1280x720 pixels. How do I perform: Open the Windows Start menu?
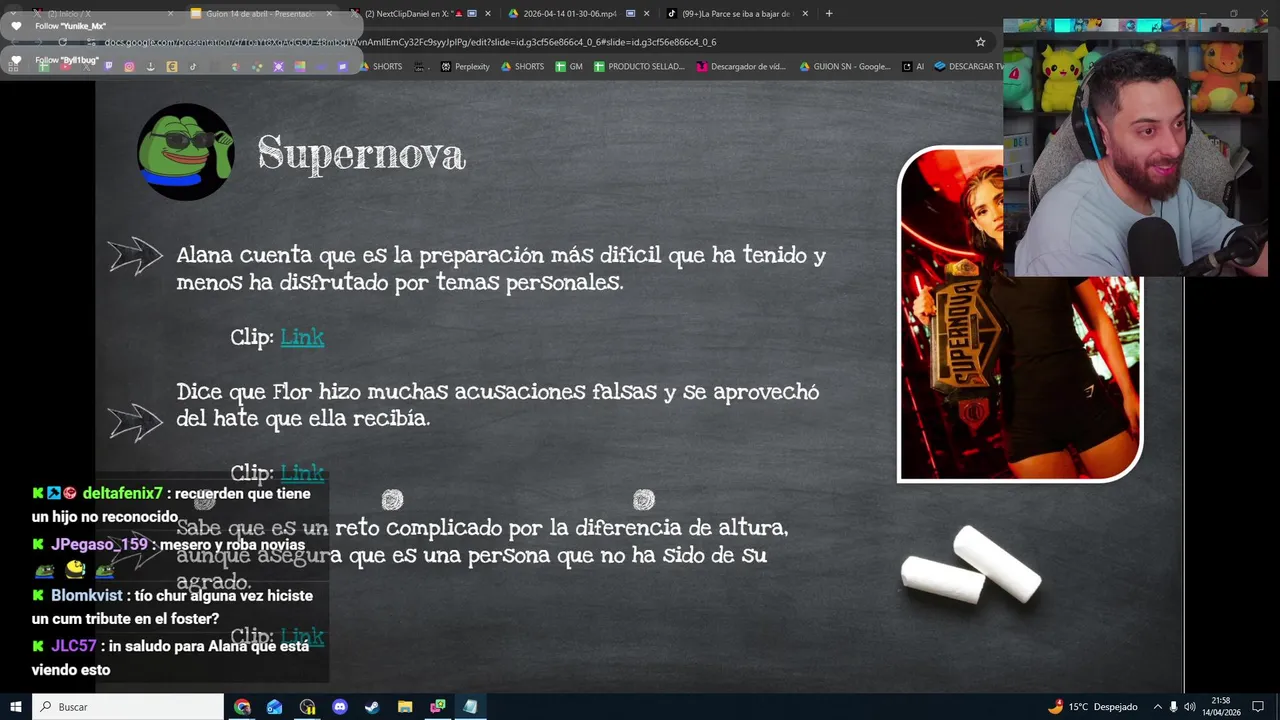[16, 707]
